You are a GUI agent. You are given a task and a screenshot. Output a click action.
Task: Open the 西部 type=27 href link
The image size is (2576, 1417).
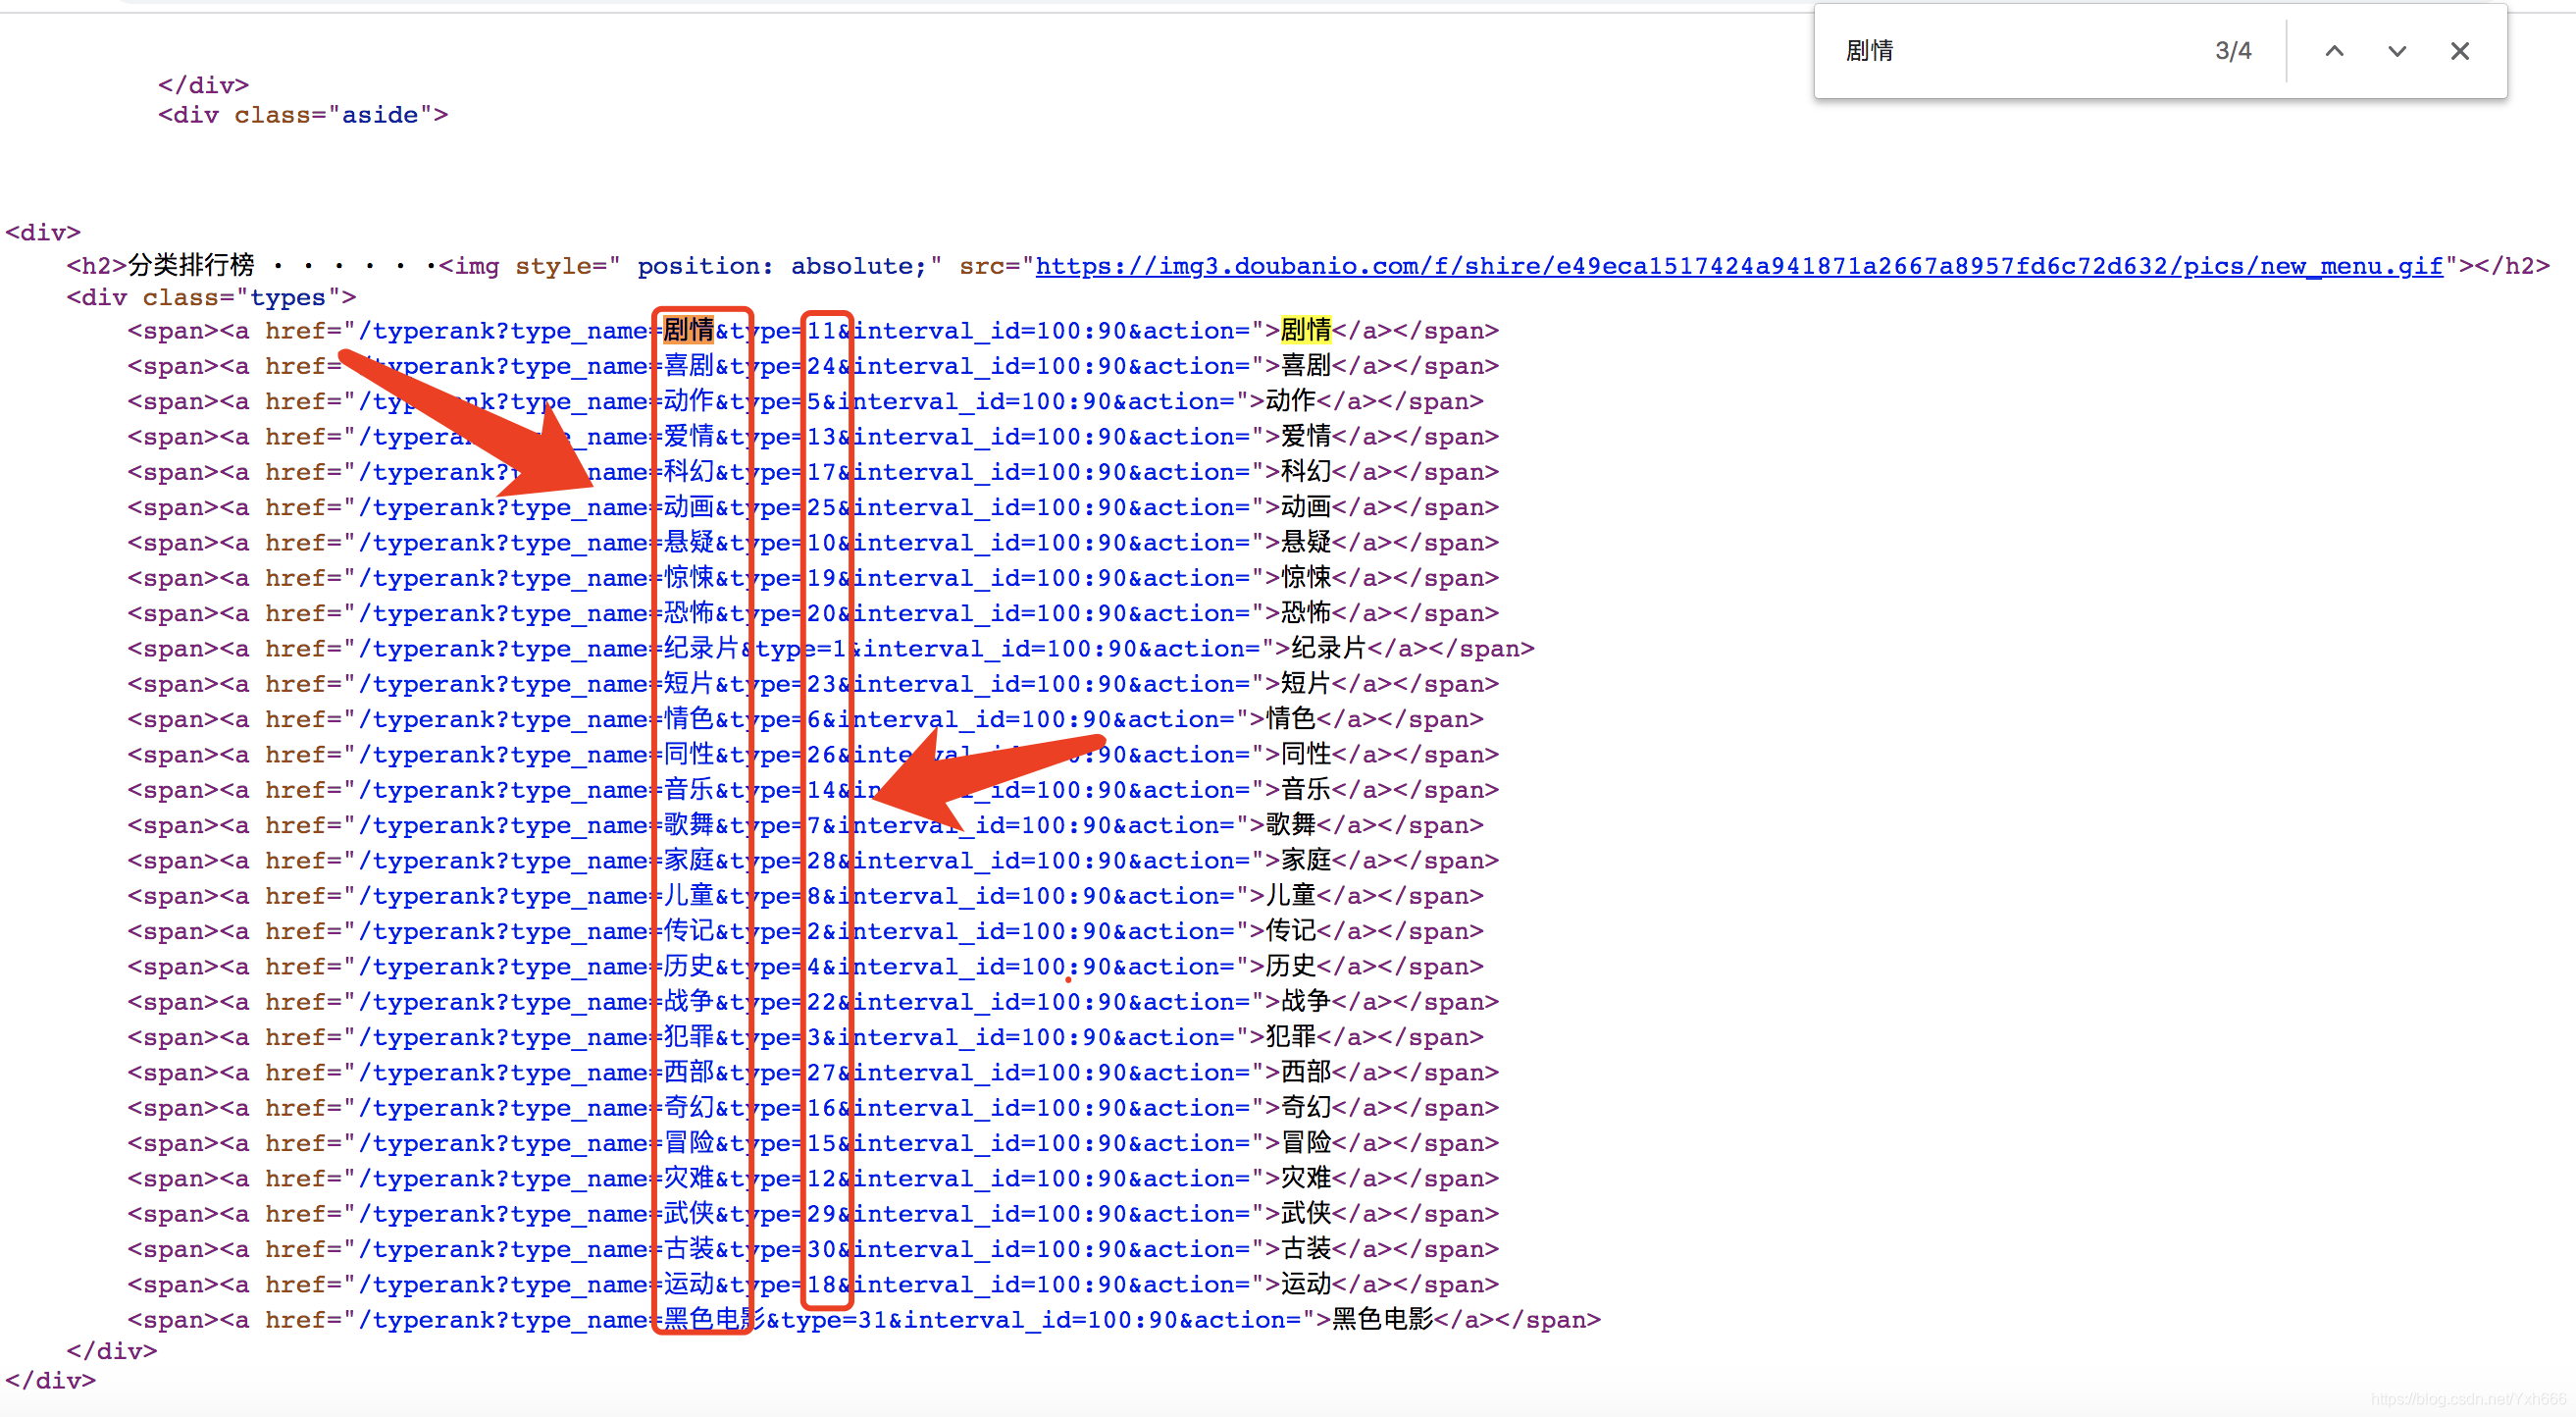click(x=804, y=1073)
